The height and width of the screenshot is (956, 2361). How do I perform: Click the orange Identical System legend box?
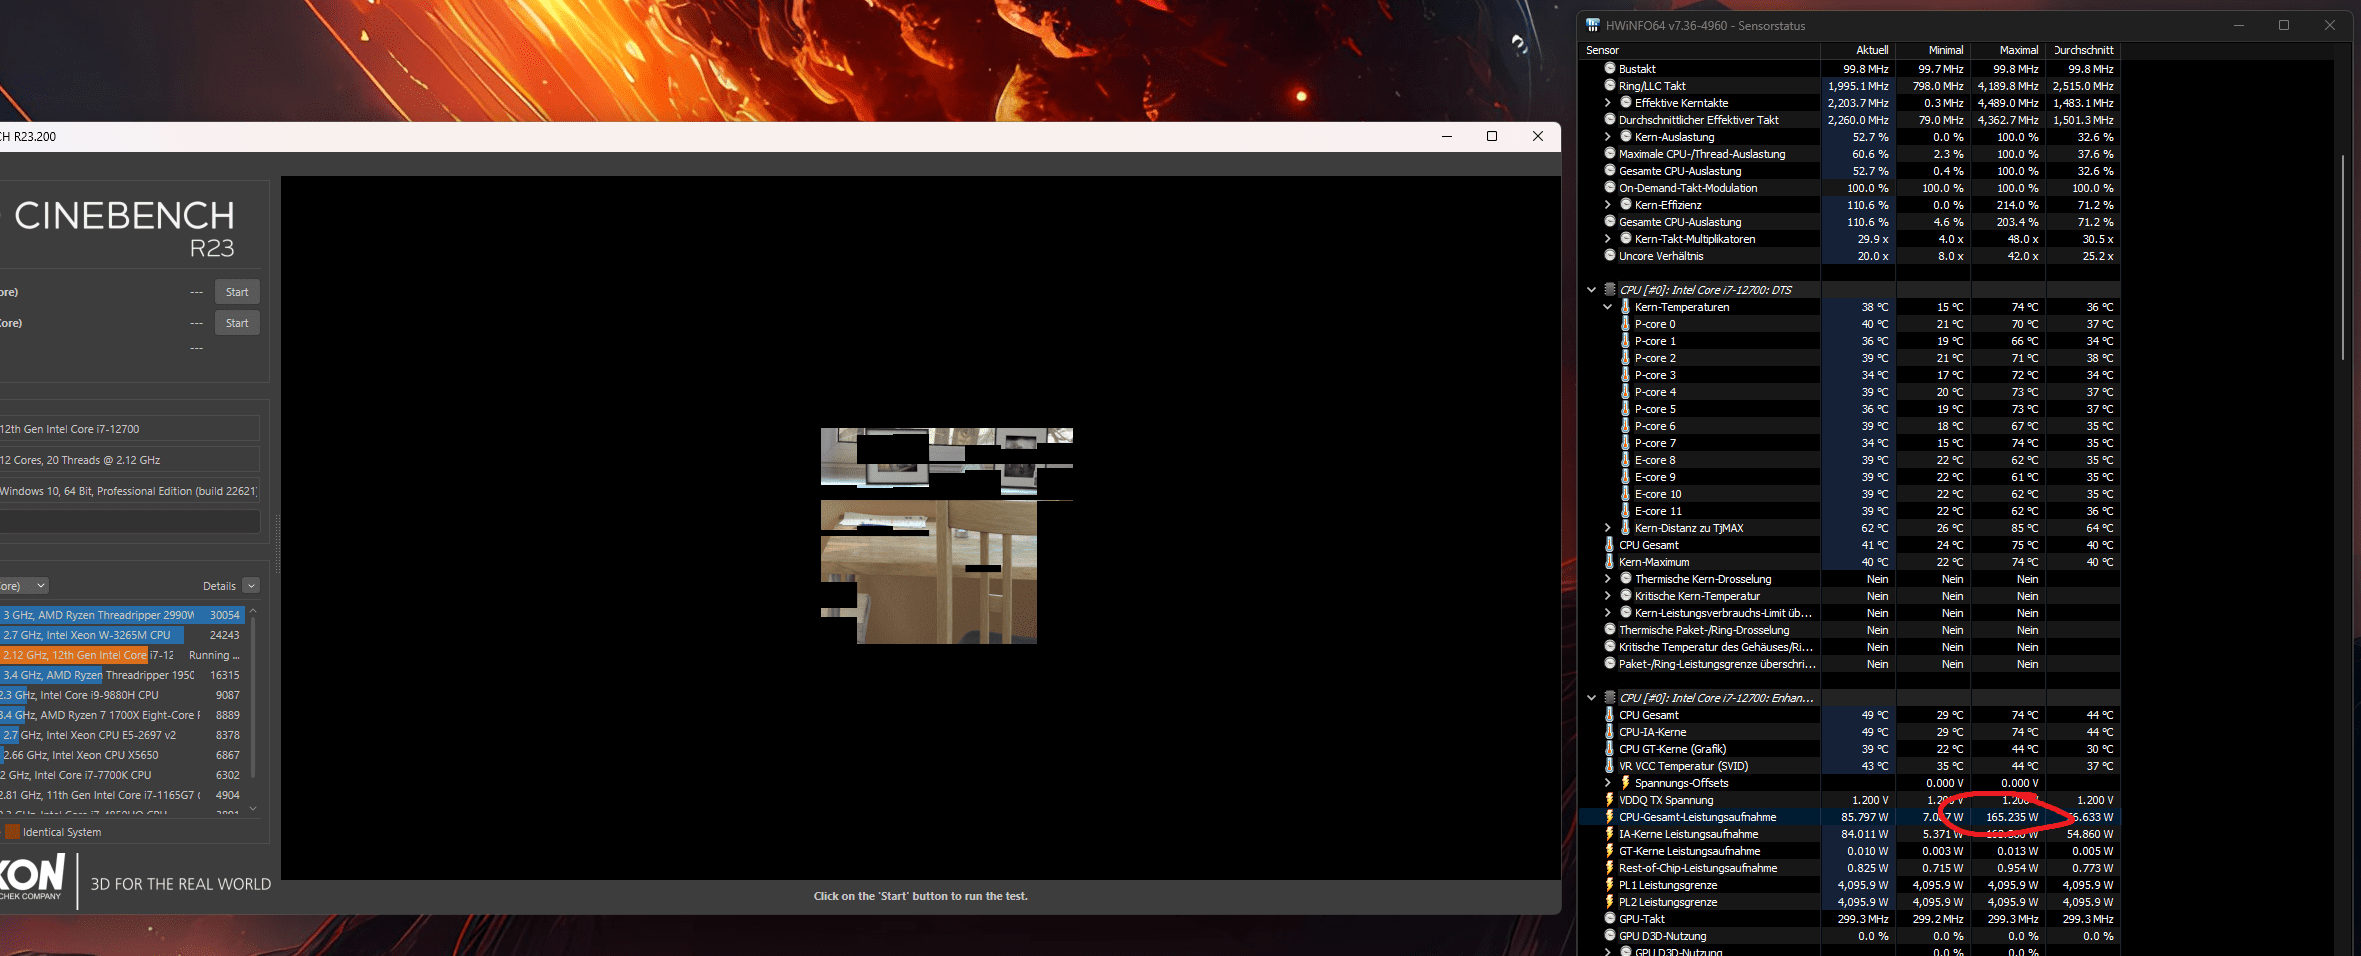pyautogui.click(x=12, y=831)
